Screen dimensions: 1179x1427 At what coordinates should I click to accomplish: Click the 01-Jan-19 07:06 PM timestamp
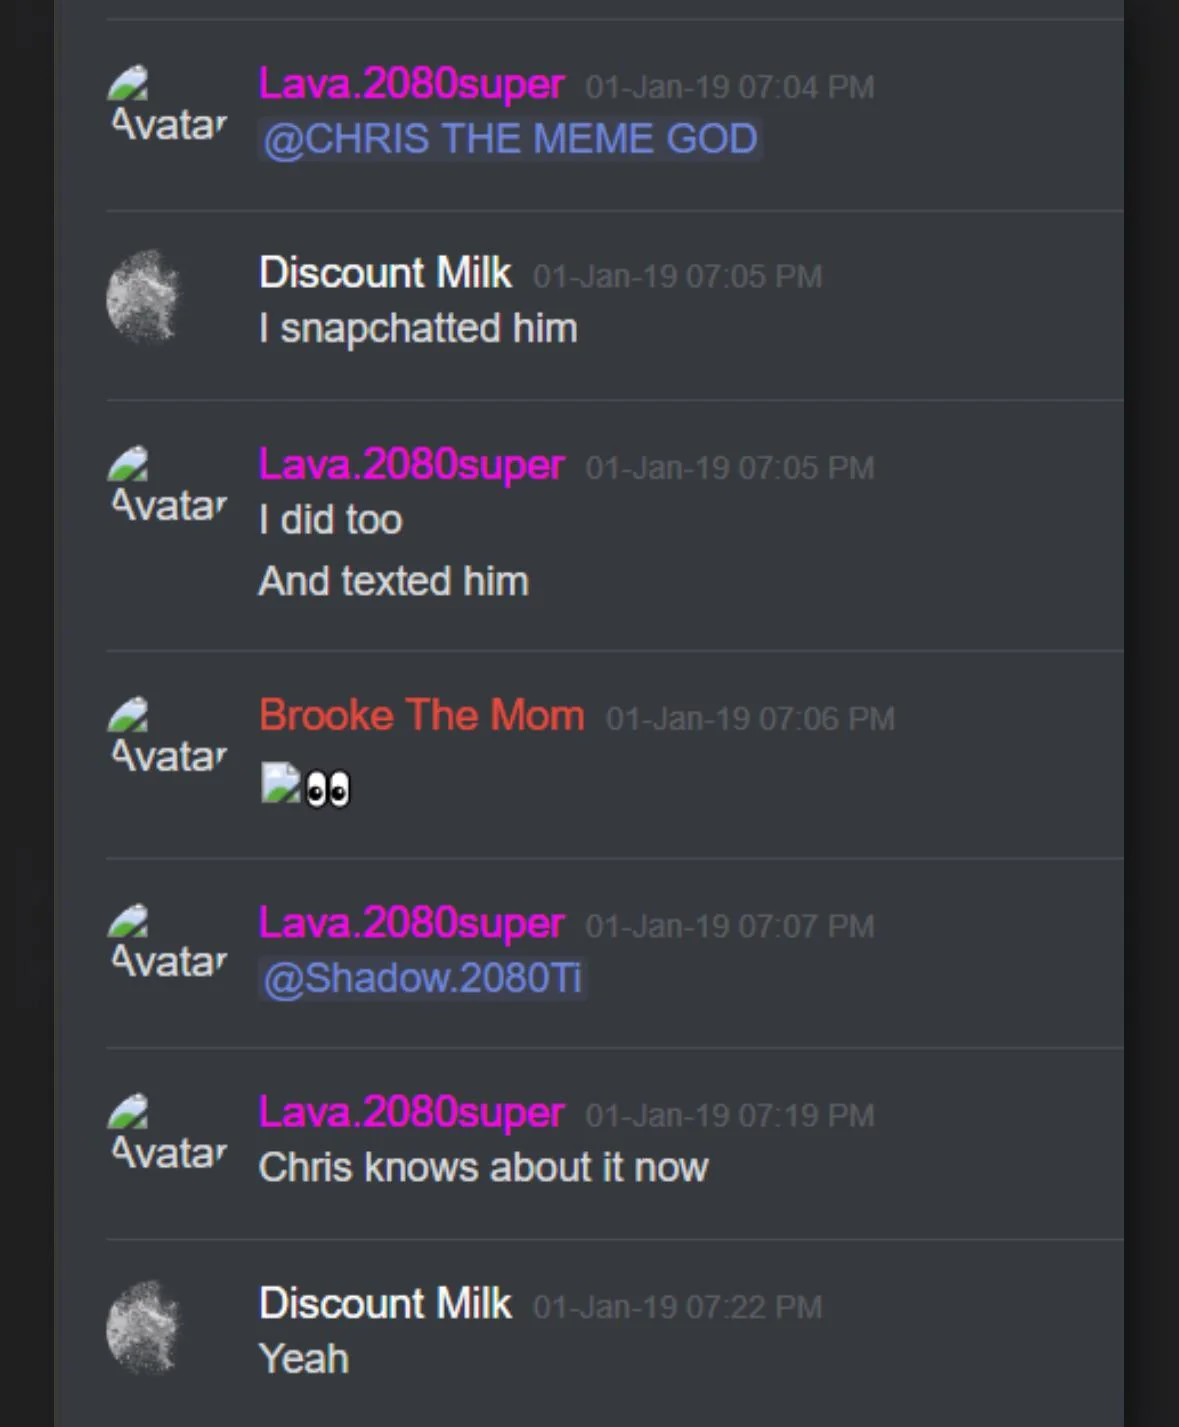(750, 719)
